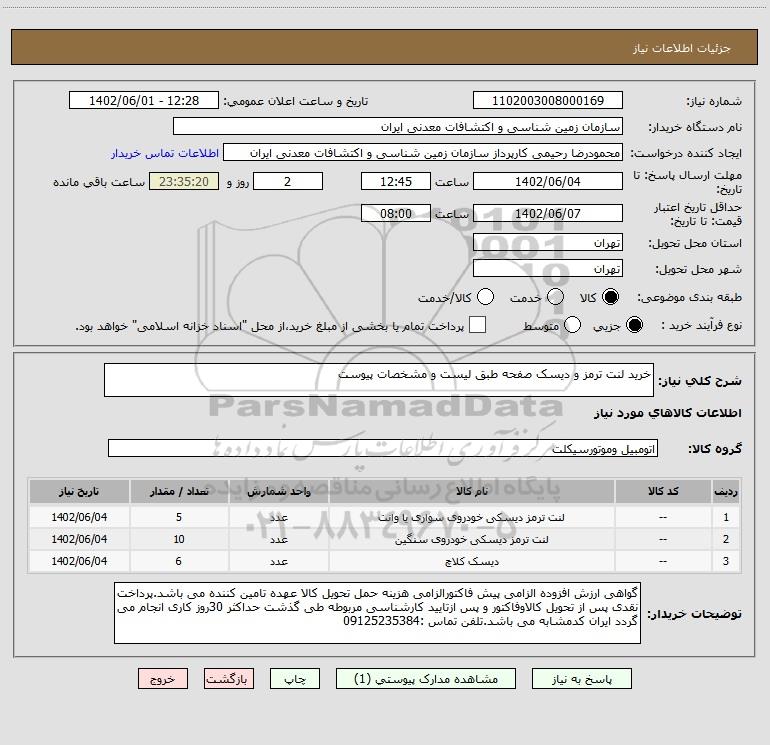Select the کالا radio button
This screenshot has width=770, height=745.
(x=610, y=297)
